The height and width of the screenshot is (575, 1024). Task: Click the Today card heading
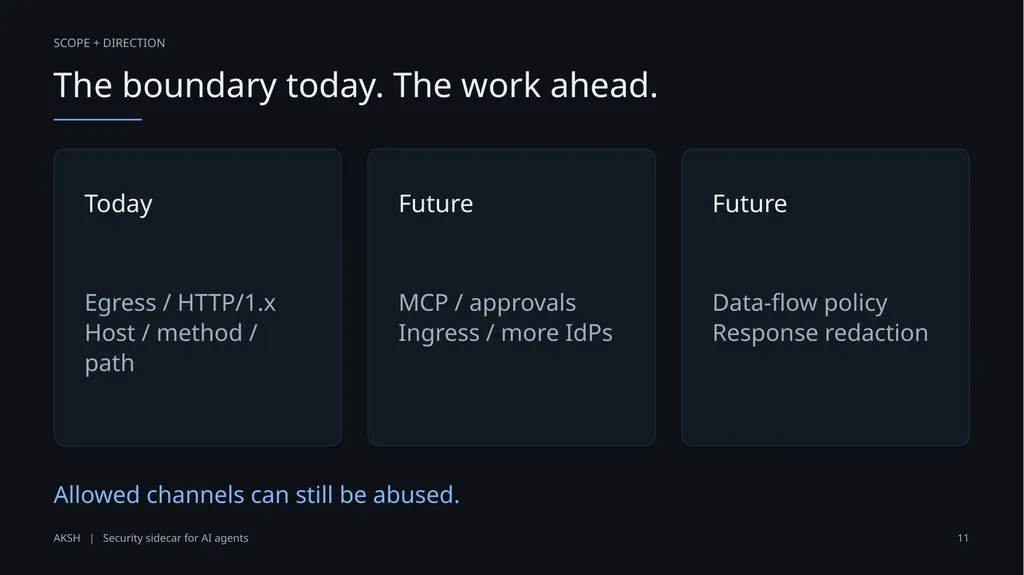(x=118, y=204)
